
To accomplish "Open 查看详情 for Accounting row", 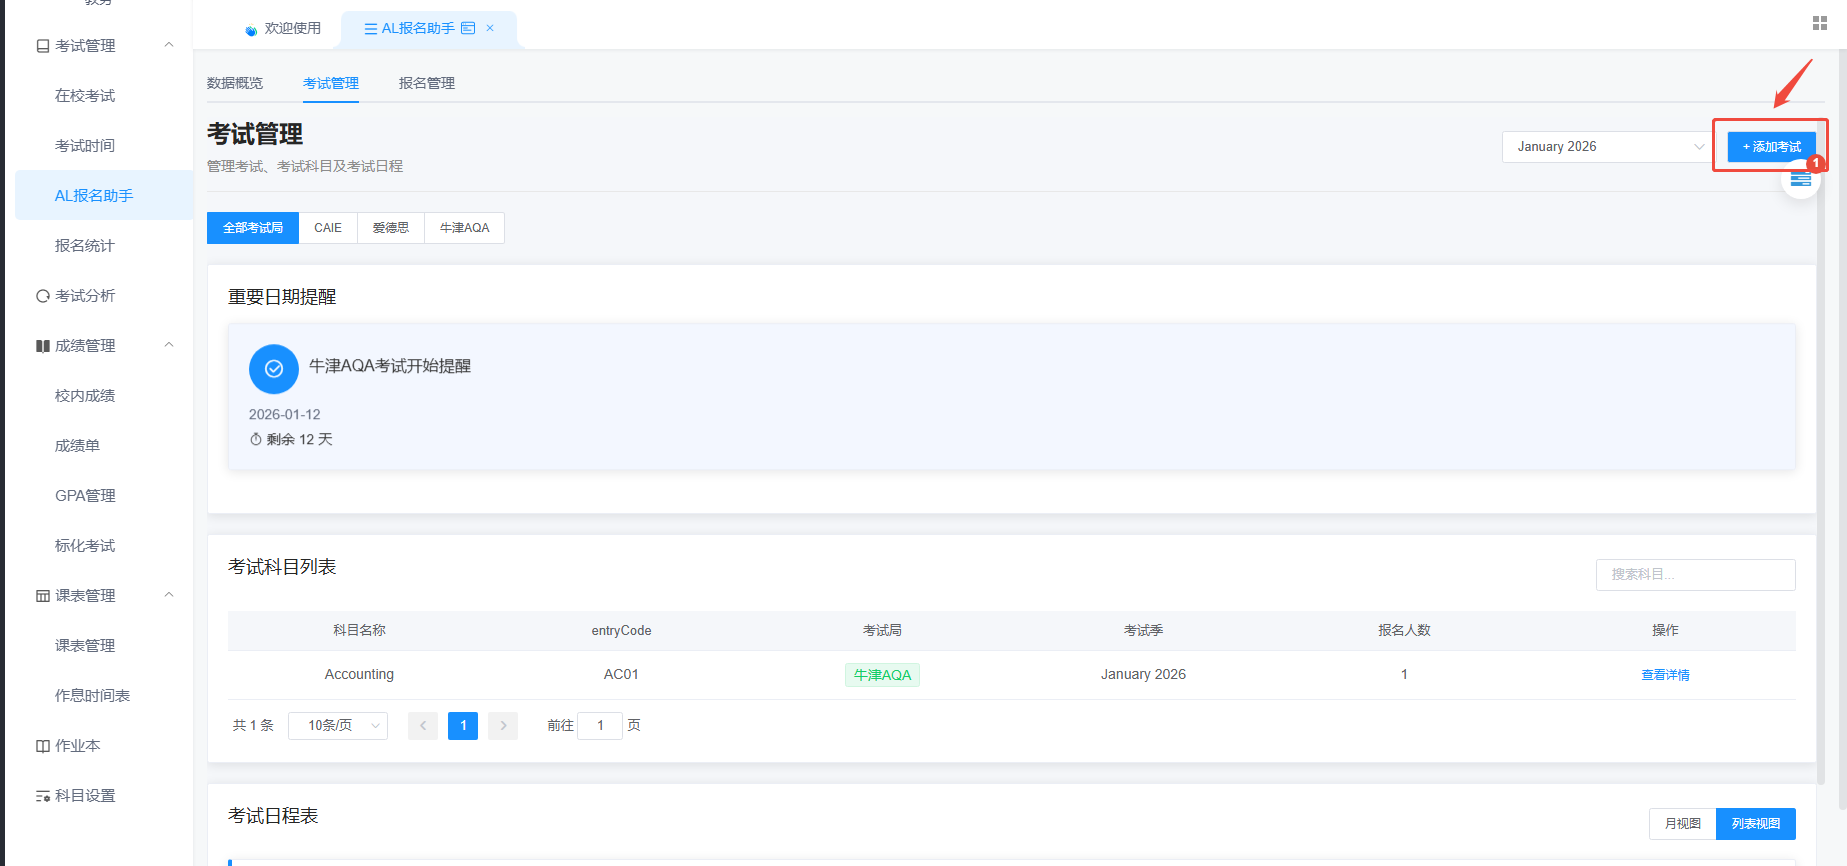I will point(1665,675).
